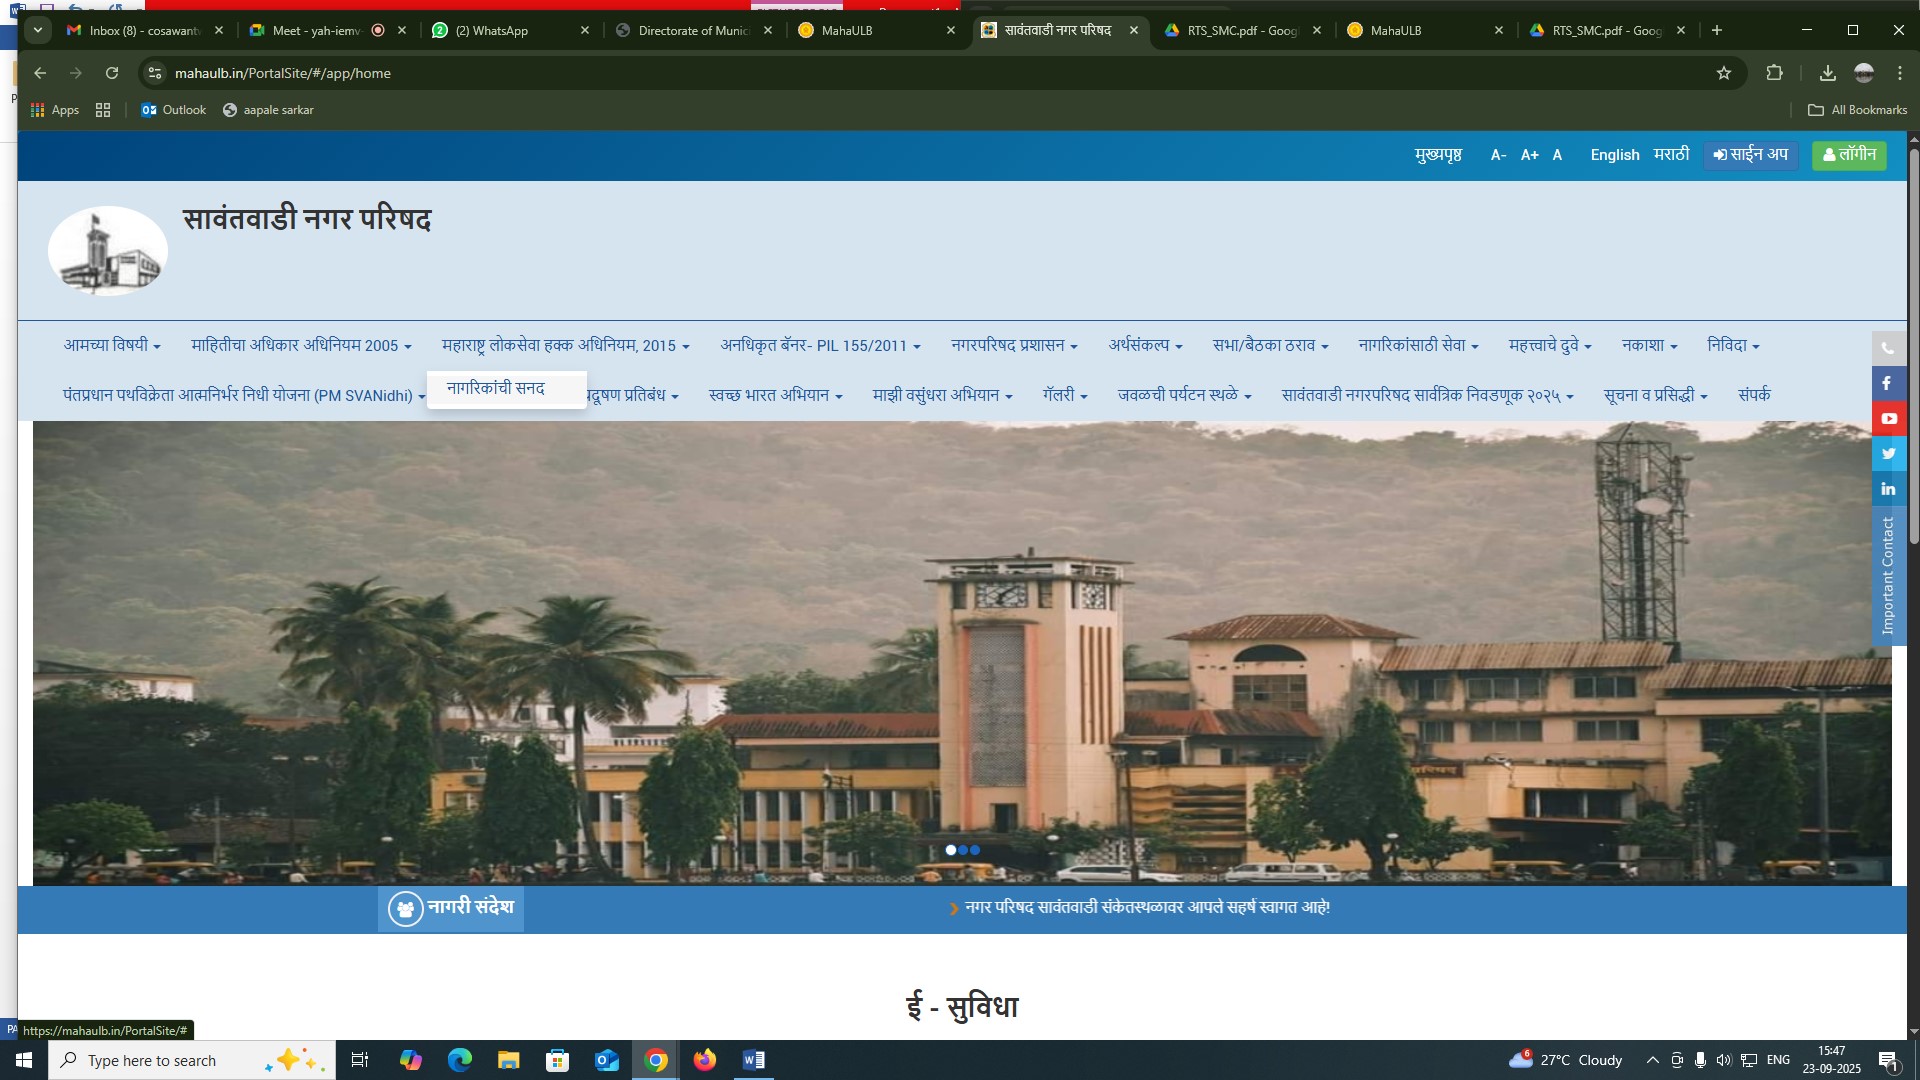Click the Facebook icon in the side panel
1920x1080 pixels.
click(1887, 384)
